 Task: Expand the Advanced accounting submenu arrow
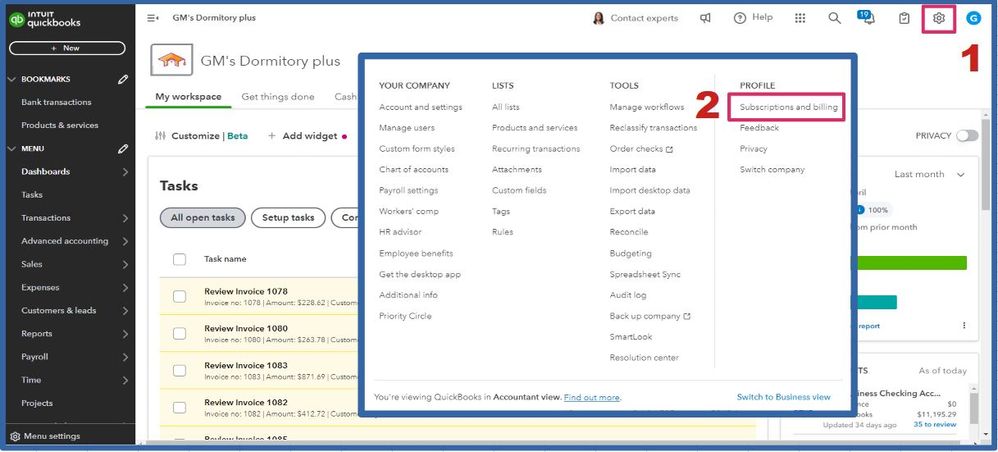click(x=125, y=241)
